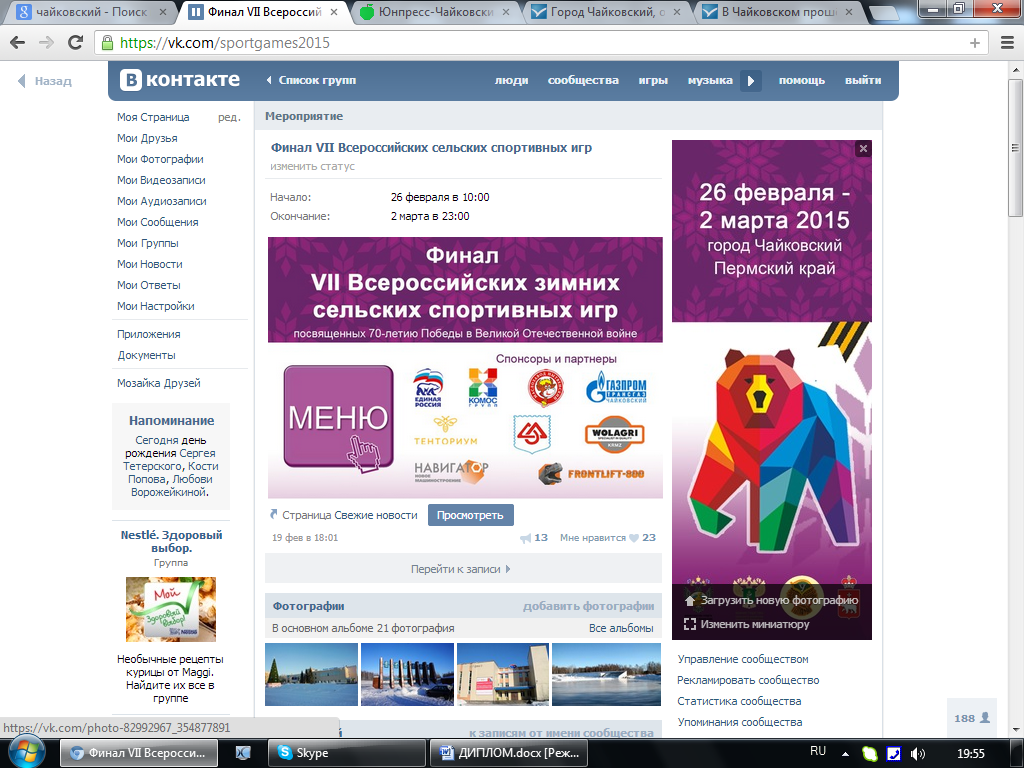
Task: Open the Chrome menu hamburger icon
Action: click(1008, 43)
